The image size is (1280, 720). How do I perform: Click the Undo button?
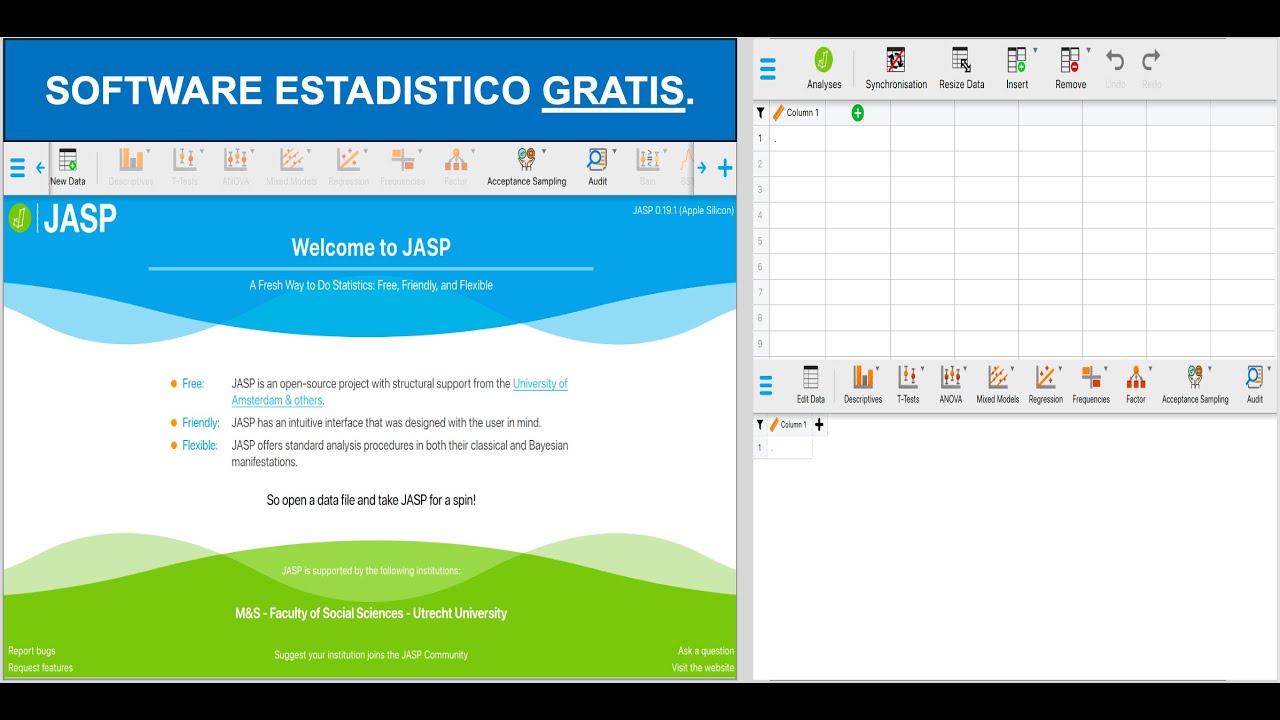(1115, 68)
